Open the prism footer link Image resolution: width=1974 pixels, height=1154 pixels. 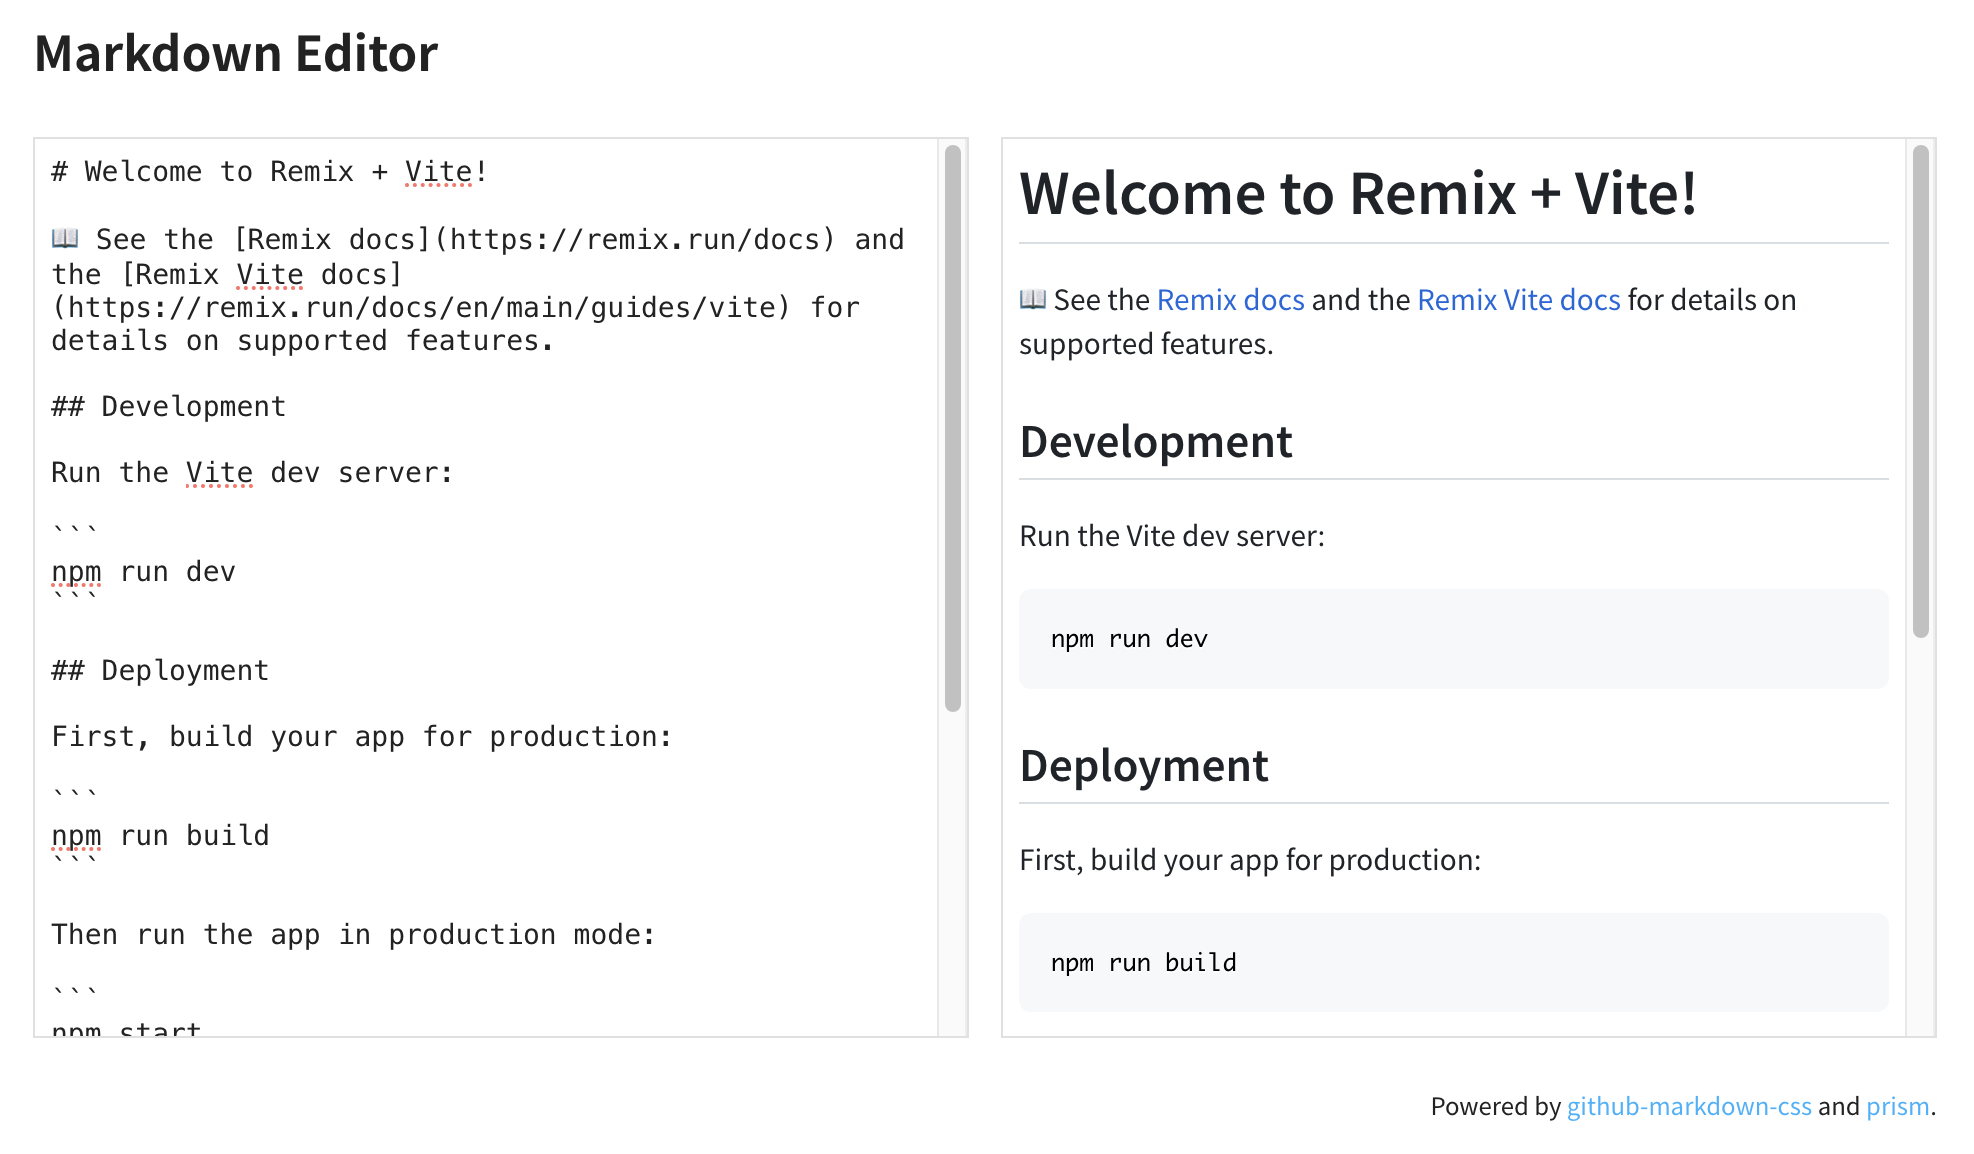(x=1897, y=1106)
